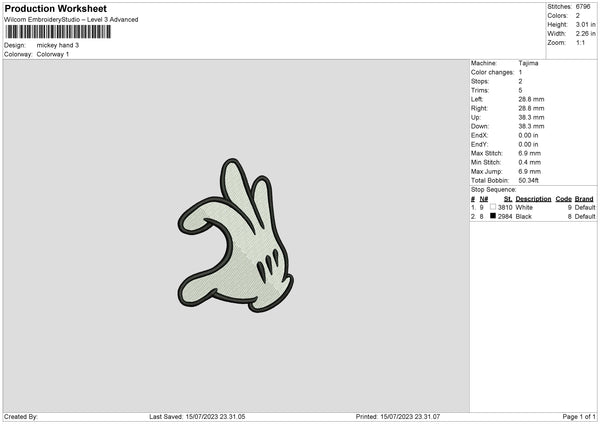Image resolution: width=600 pixels, height=424 pixels.
Task: Select the Up value 38.3 mm
Action: (531, 117)
